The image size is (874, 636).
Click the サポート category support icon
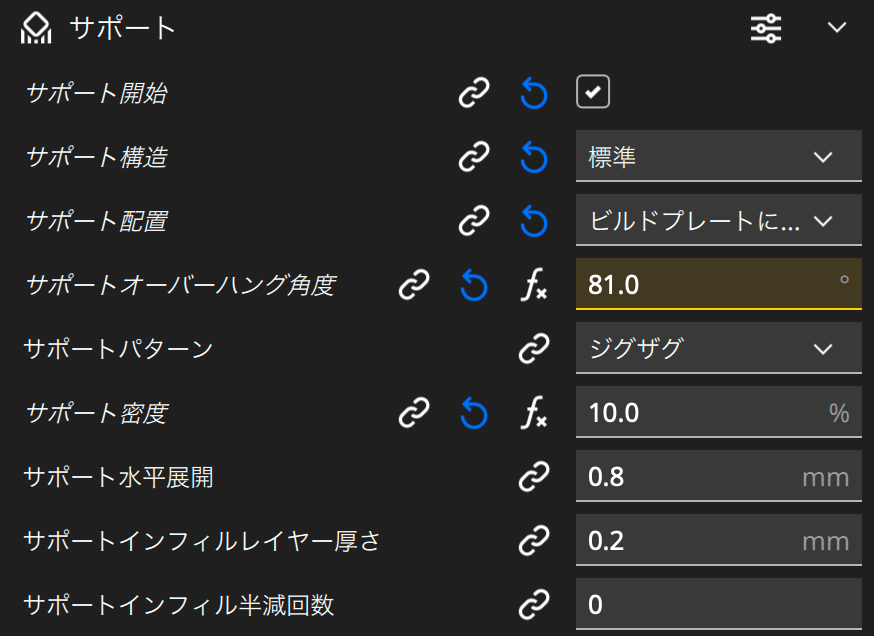coord(36,28)
